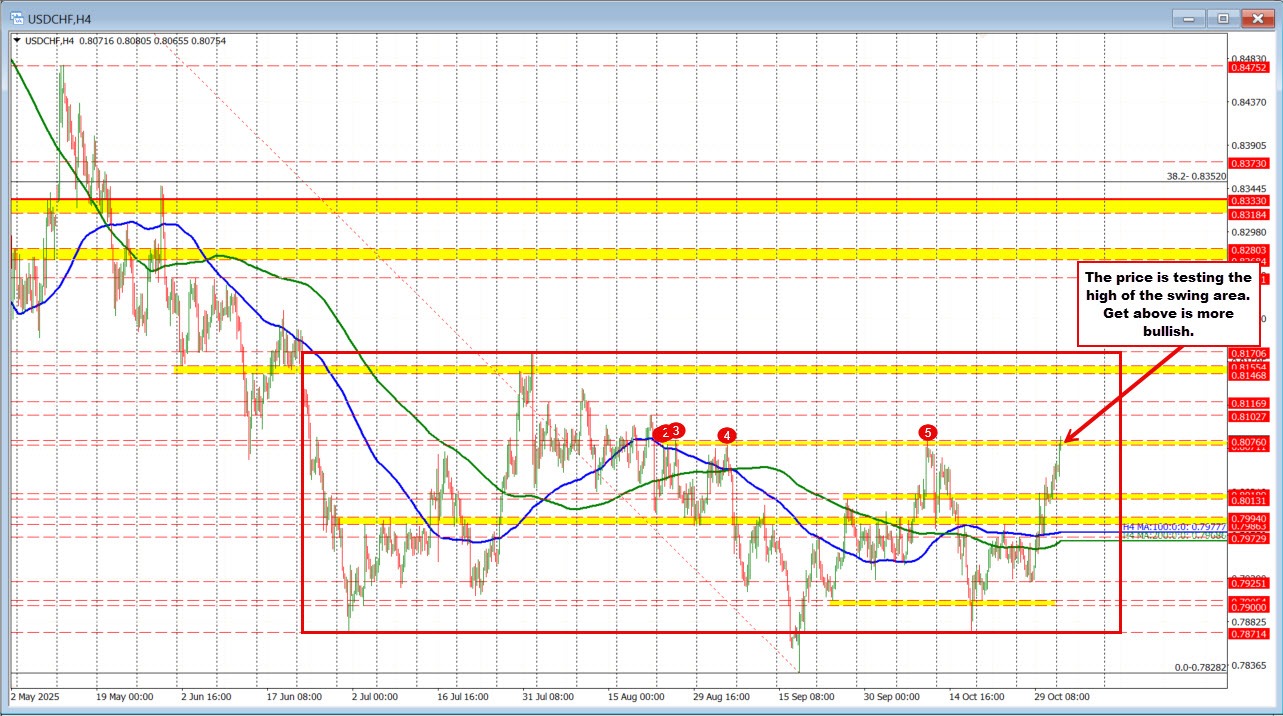Select numbered marker 5 above the candles

point(926,434)
